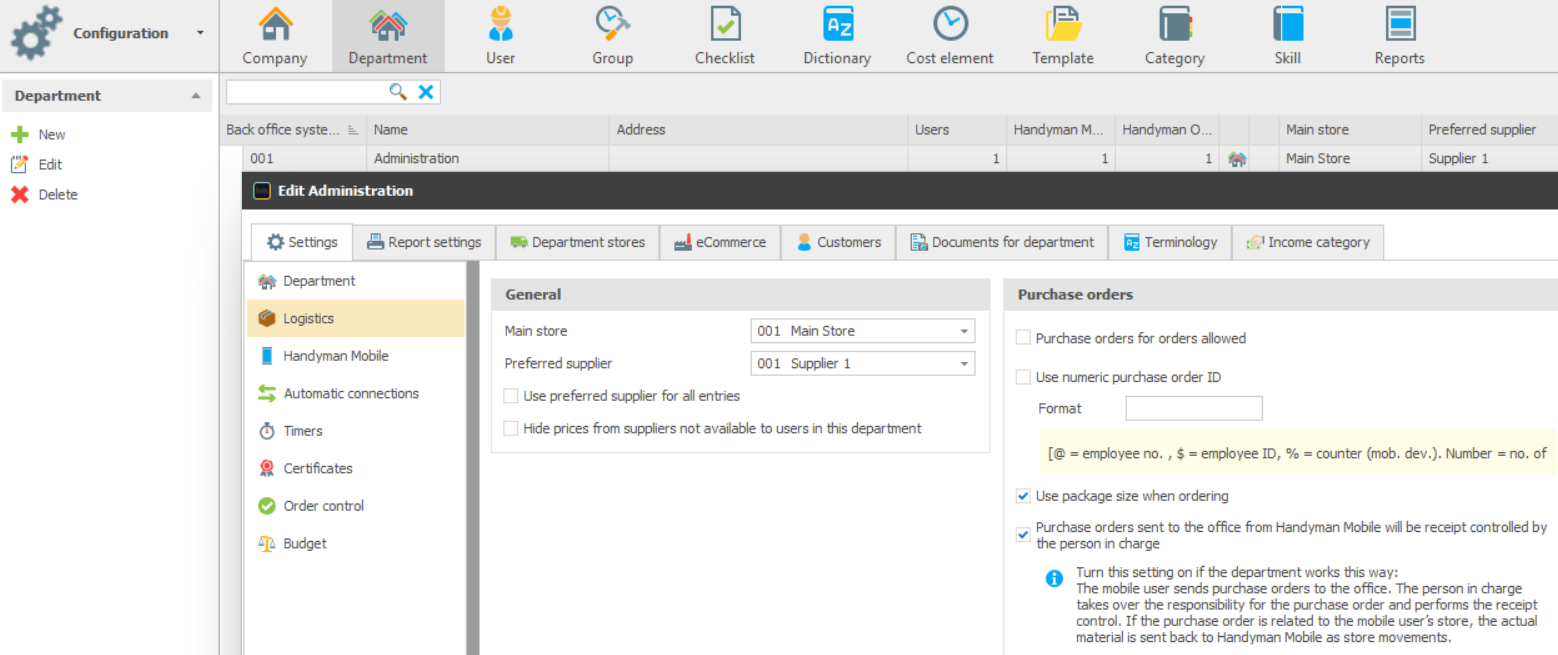
Task: Click the info icon beside the explanation
Action: 1054,578
